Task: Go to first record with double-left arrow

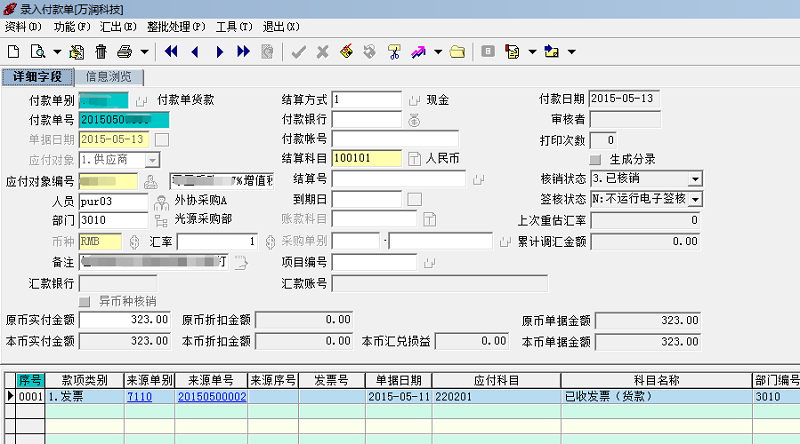Action: [x=171, y=52]
